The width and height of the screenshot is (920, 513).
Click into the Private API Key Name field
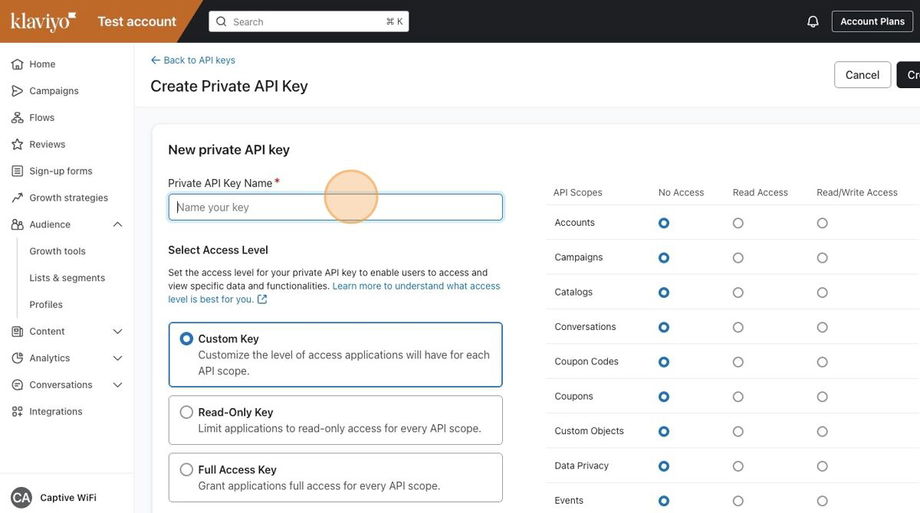click(x=335, y=207)
